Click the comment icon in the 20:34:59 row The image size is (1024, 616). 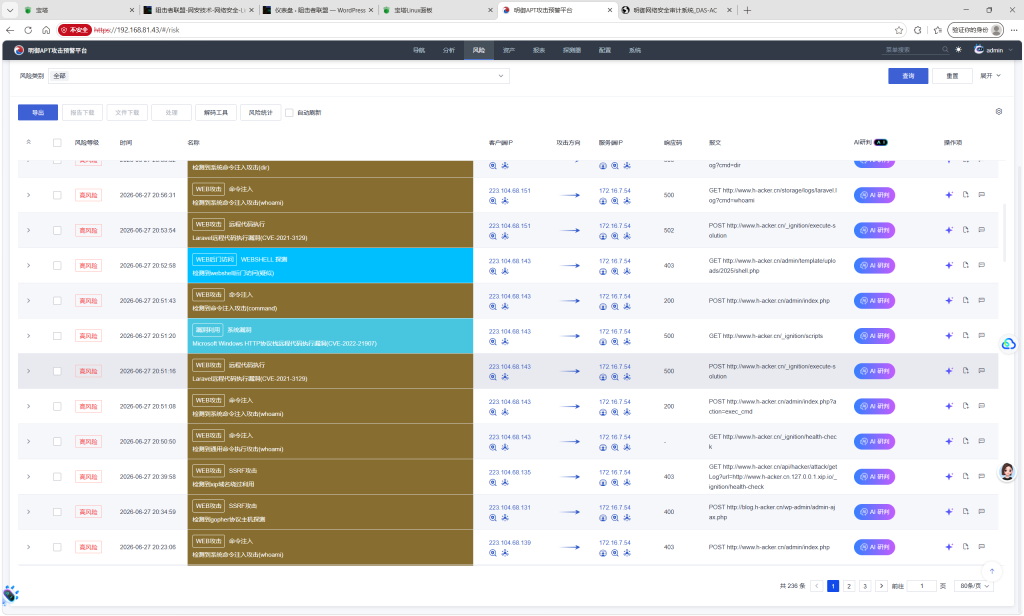982,511
